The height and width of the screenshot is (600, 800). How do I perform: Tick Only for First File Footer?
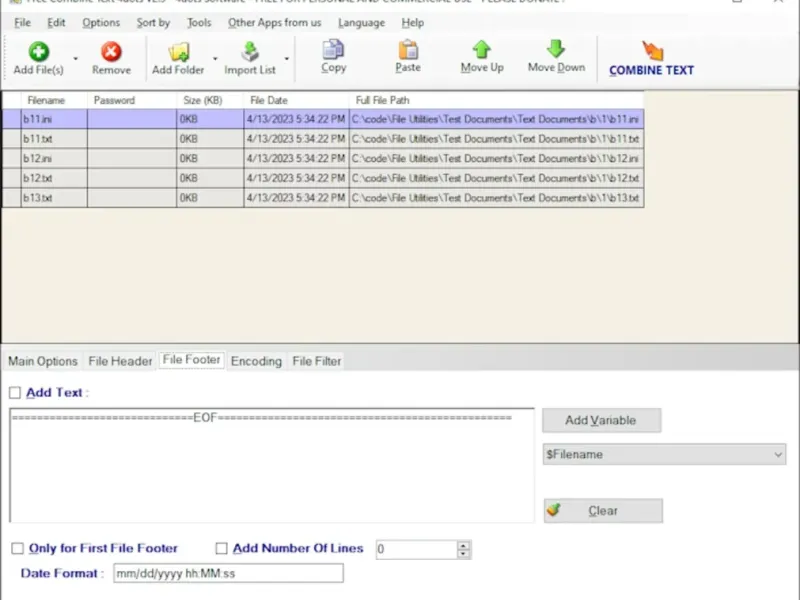tap(17, 548)
